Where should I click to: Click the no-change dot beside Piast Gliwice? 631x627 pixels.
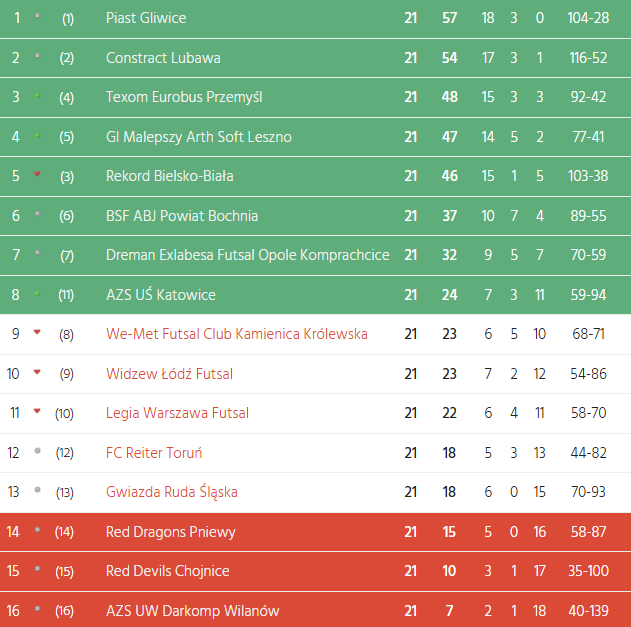click(x=37, y=17)
